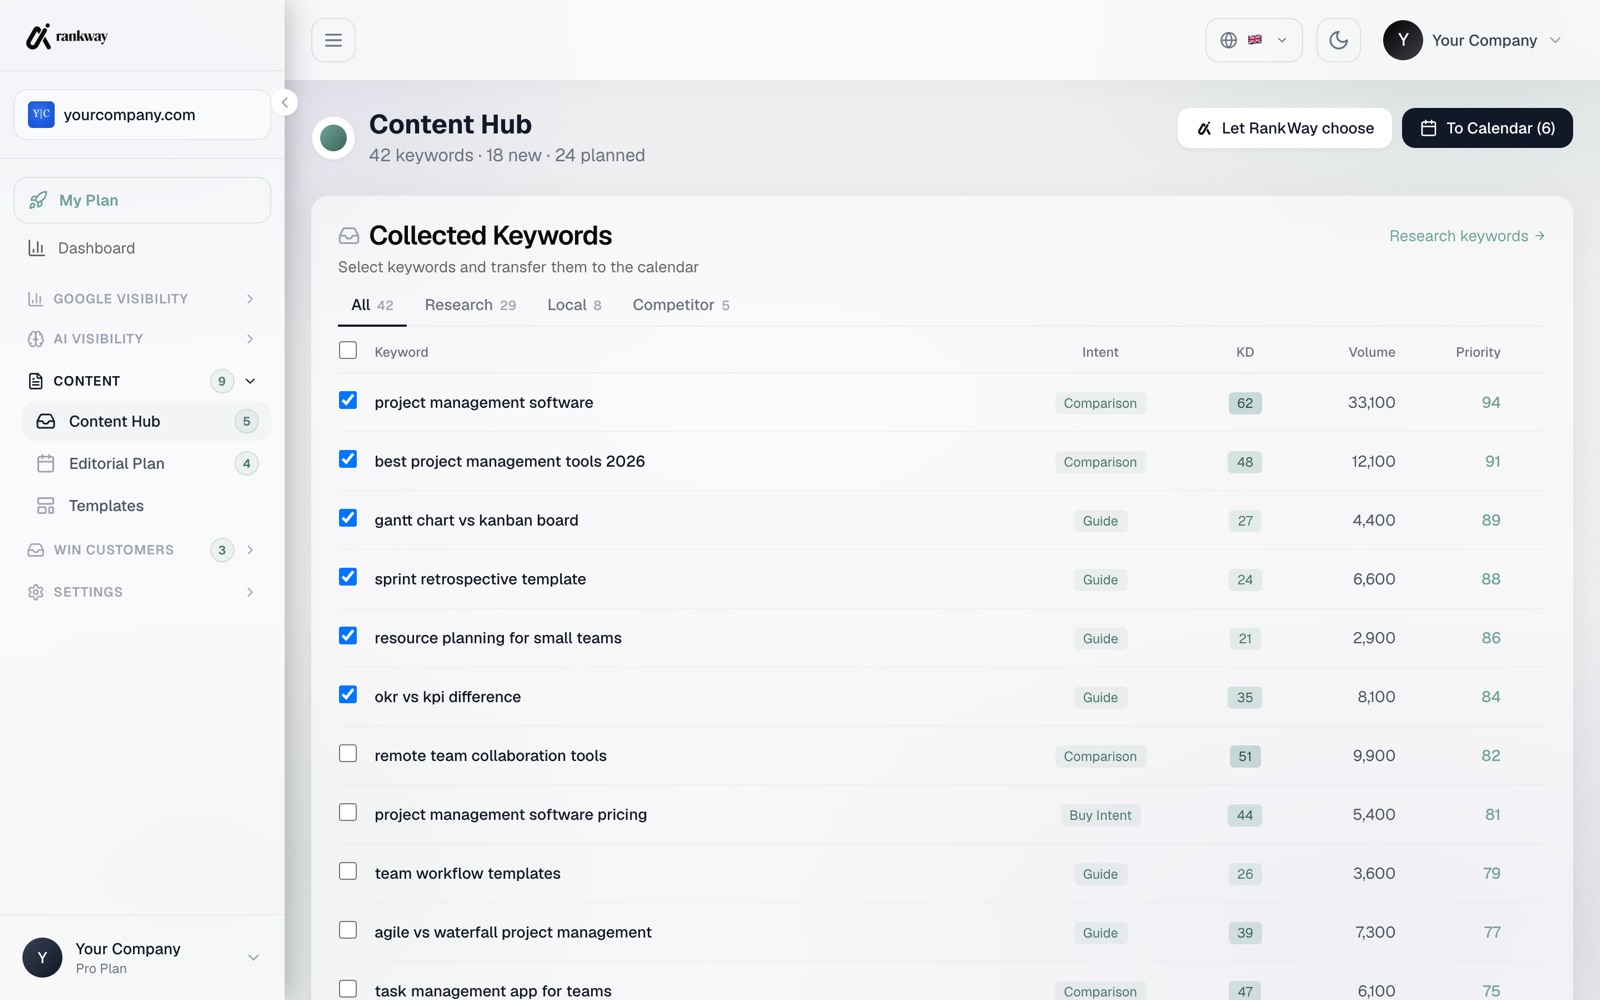Screen dimensions: 1600x1000
Task: Check project management software pricing
Action: click(348, 812)
